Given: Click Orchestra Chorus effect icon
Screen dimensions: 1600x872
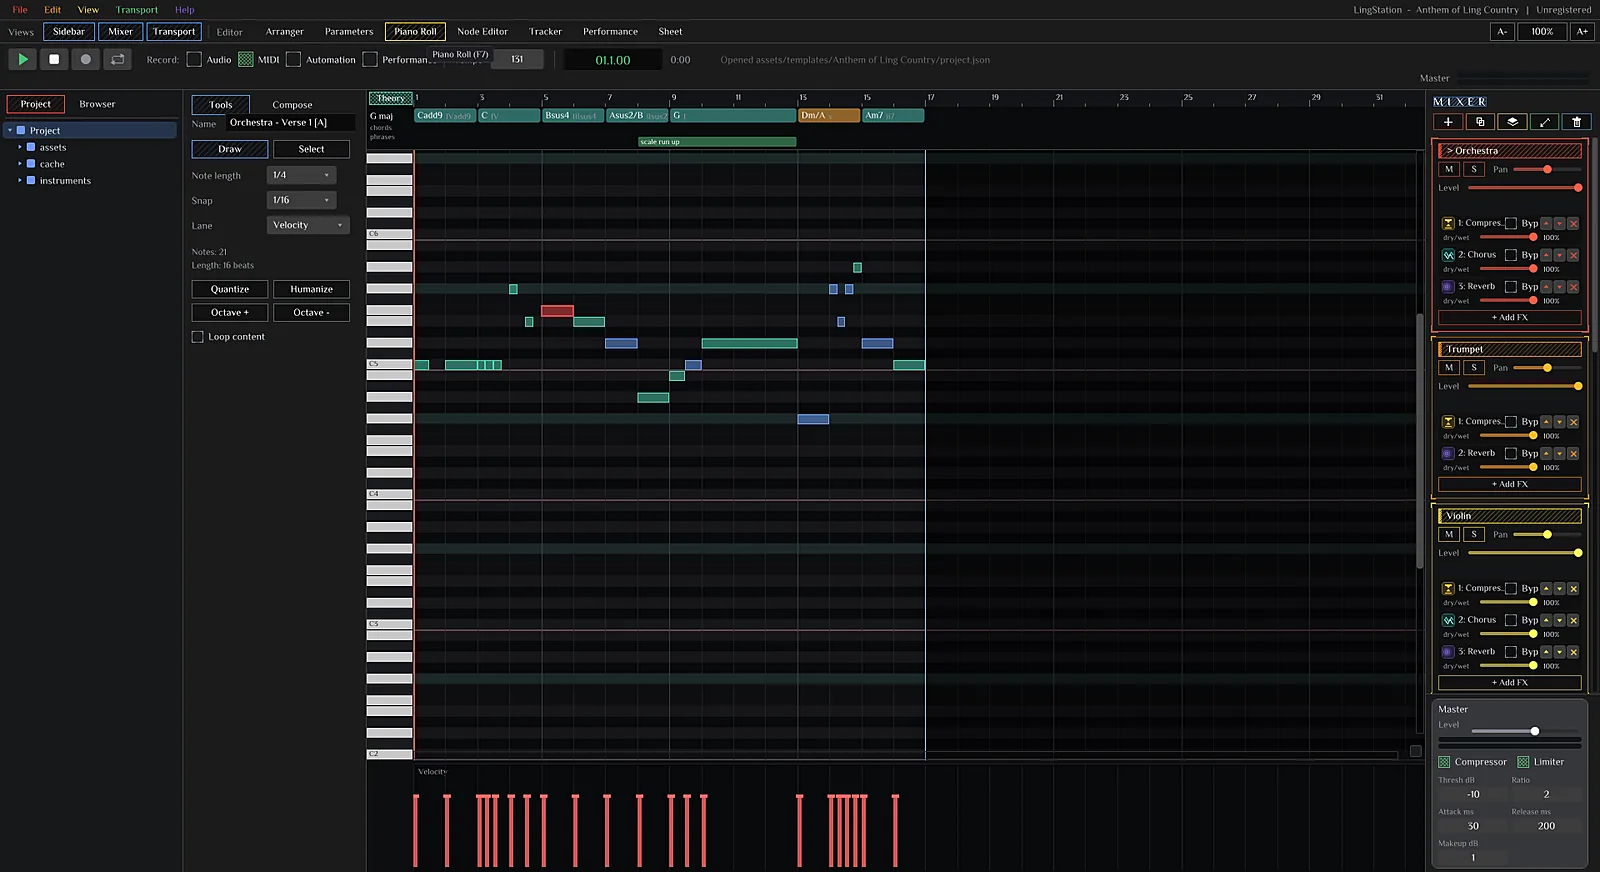Looking at the screenshot, I should pyautogui.click(x=1448, y=255).
